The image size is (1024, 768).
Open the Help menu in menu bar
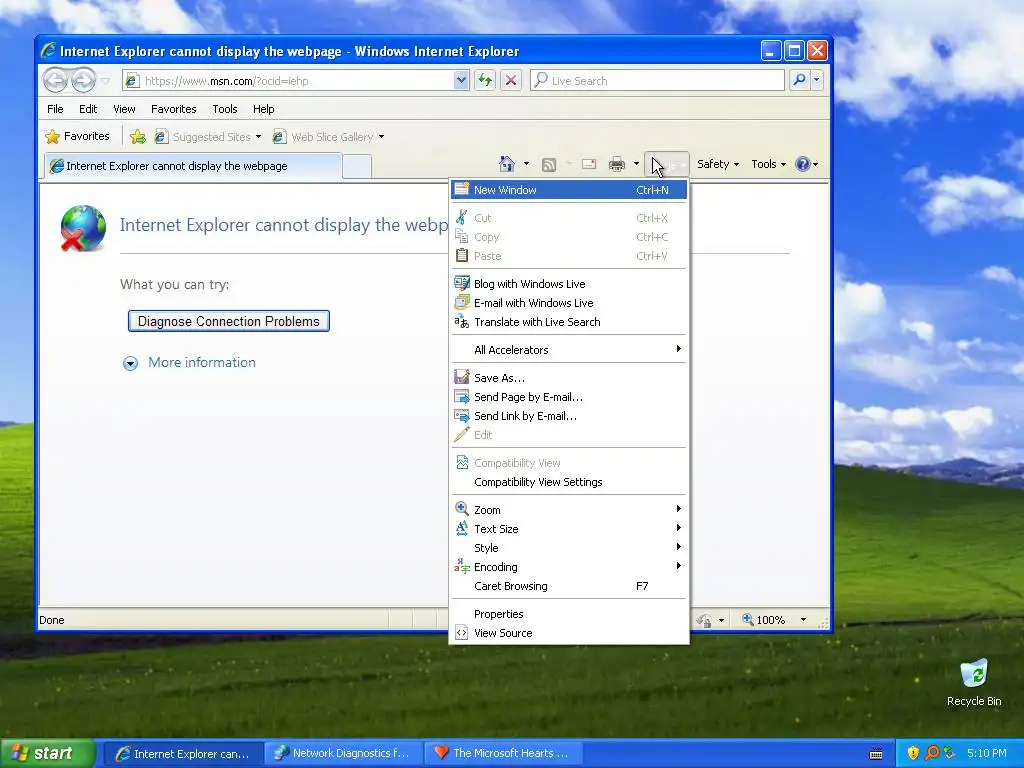tap(264, 109)
